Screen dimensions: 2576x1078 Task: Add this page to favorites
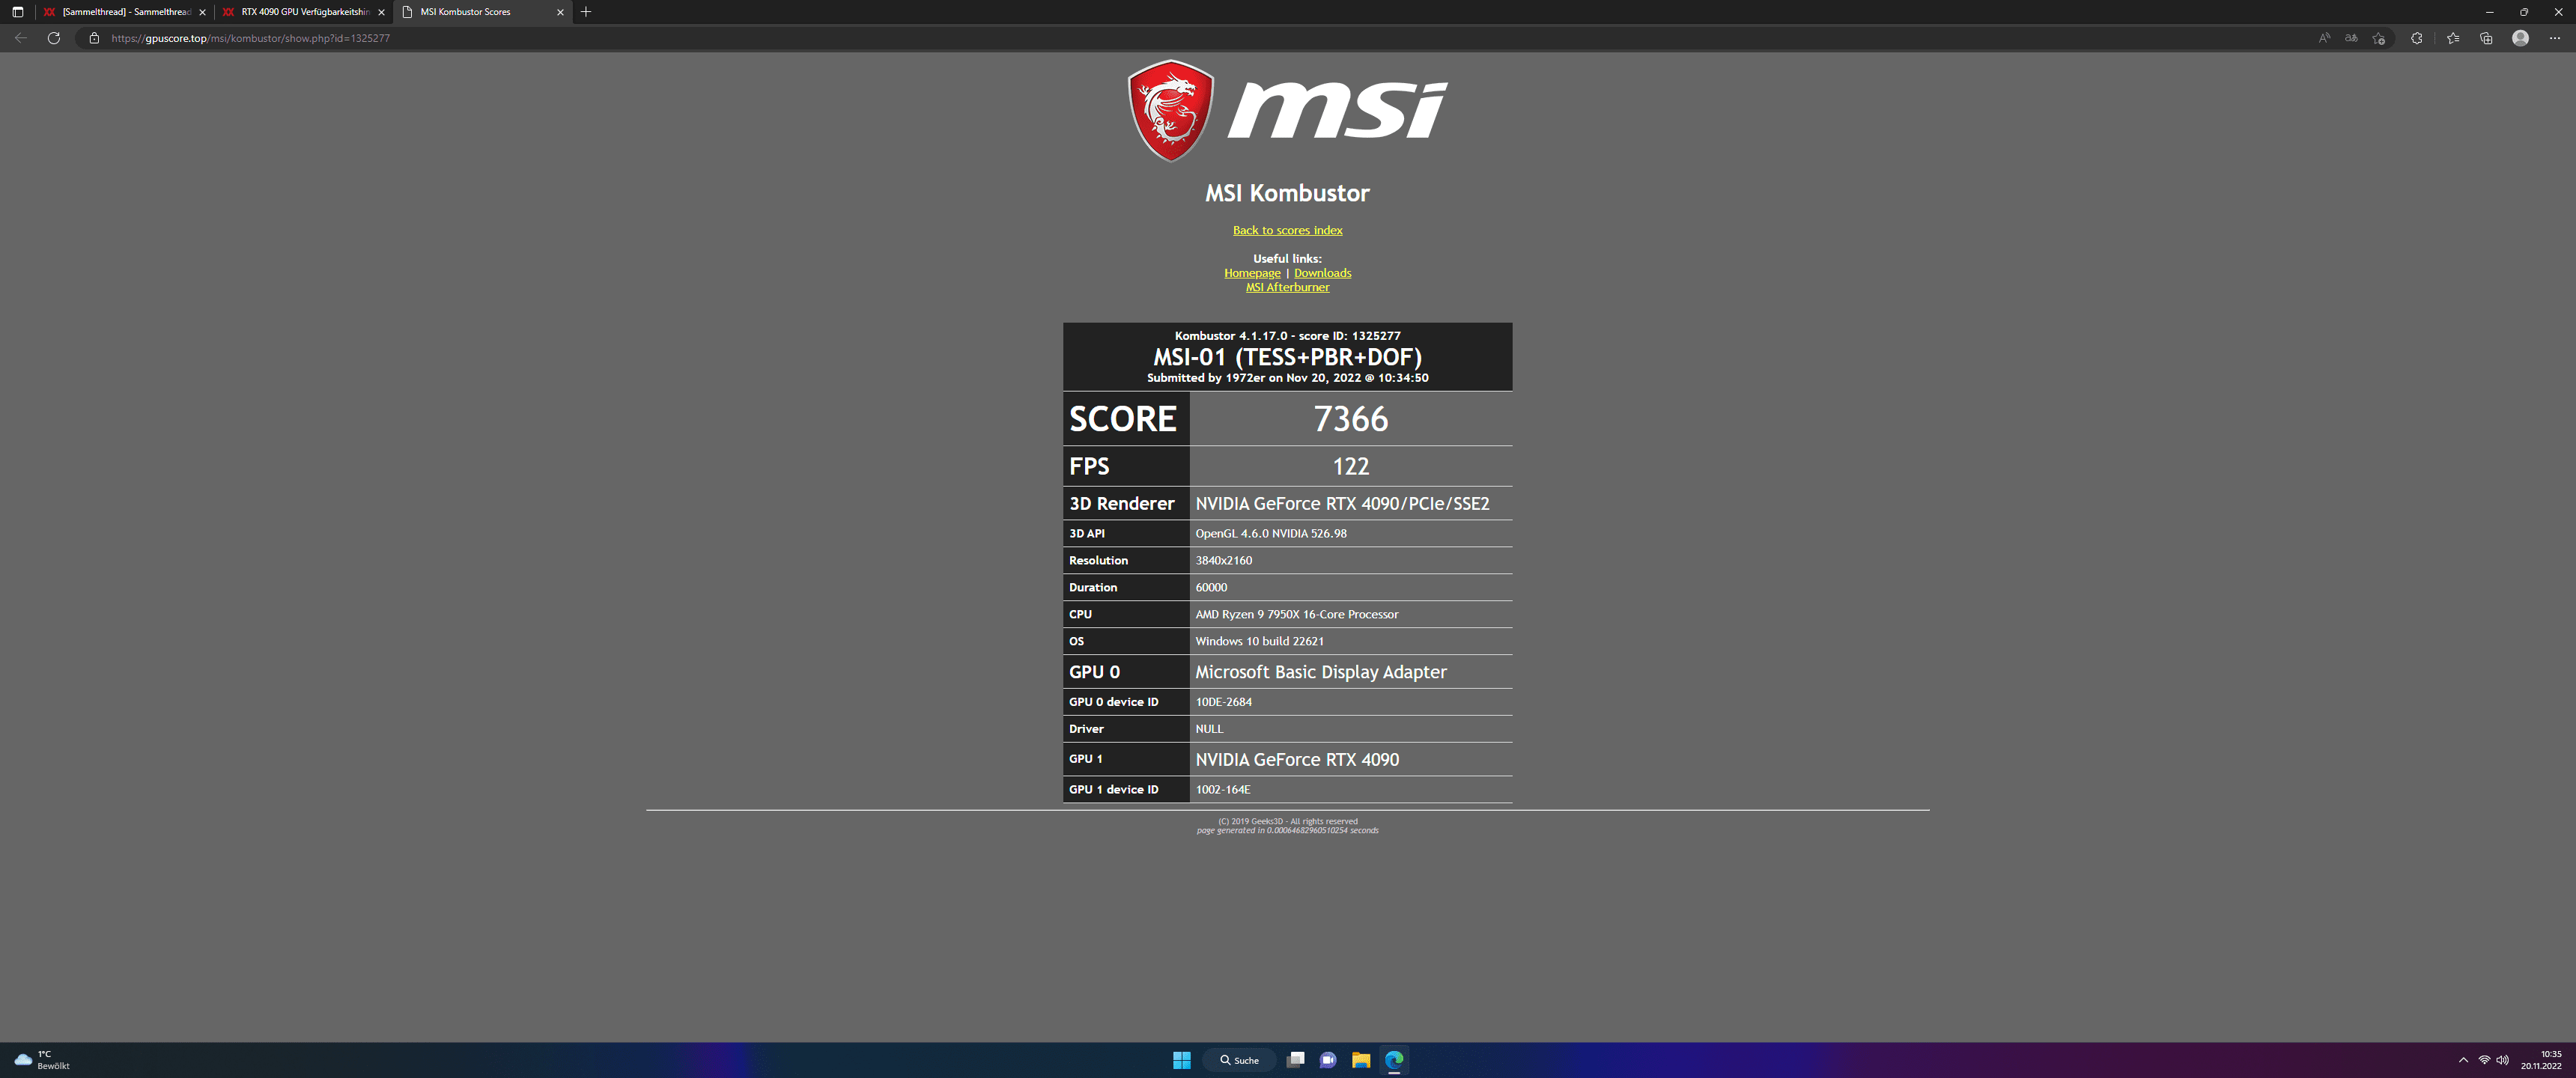coord(2379,38)
